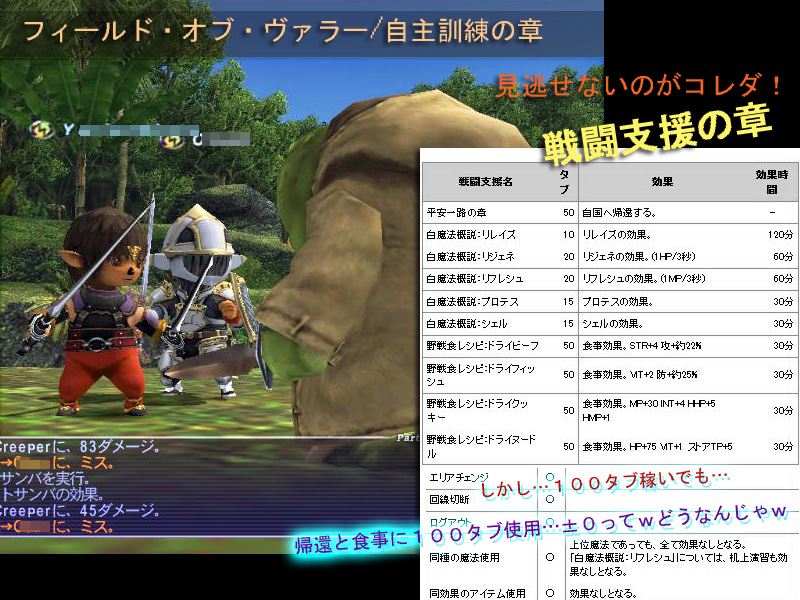Image resolution: width=800 pixels, height=600 pixels.
Task: Select the 白魔法概説:プロテス row name
Action: pyautogui.click(x=472, y=302)
